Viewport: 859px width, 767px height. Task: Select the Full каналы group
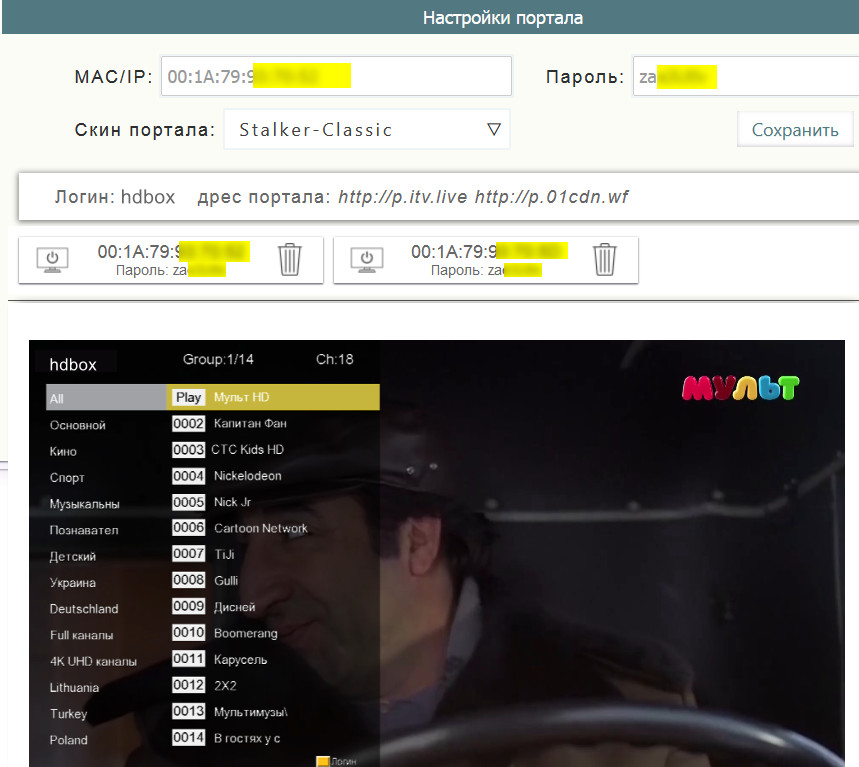[82, 636]
